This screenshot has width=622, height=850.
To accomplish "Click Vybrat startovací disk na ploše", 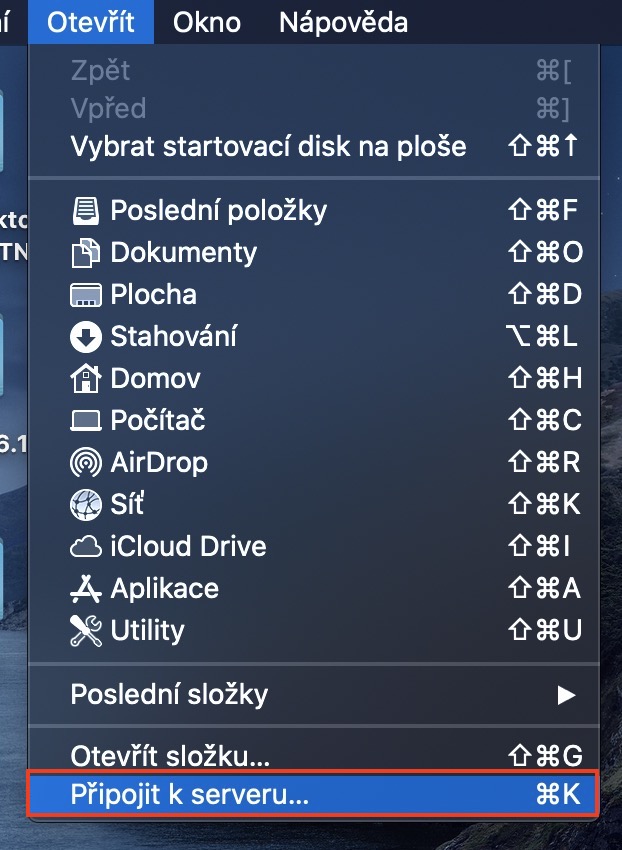I will click(250, 145).
